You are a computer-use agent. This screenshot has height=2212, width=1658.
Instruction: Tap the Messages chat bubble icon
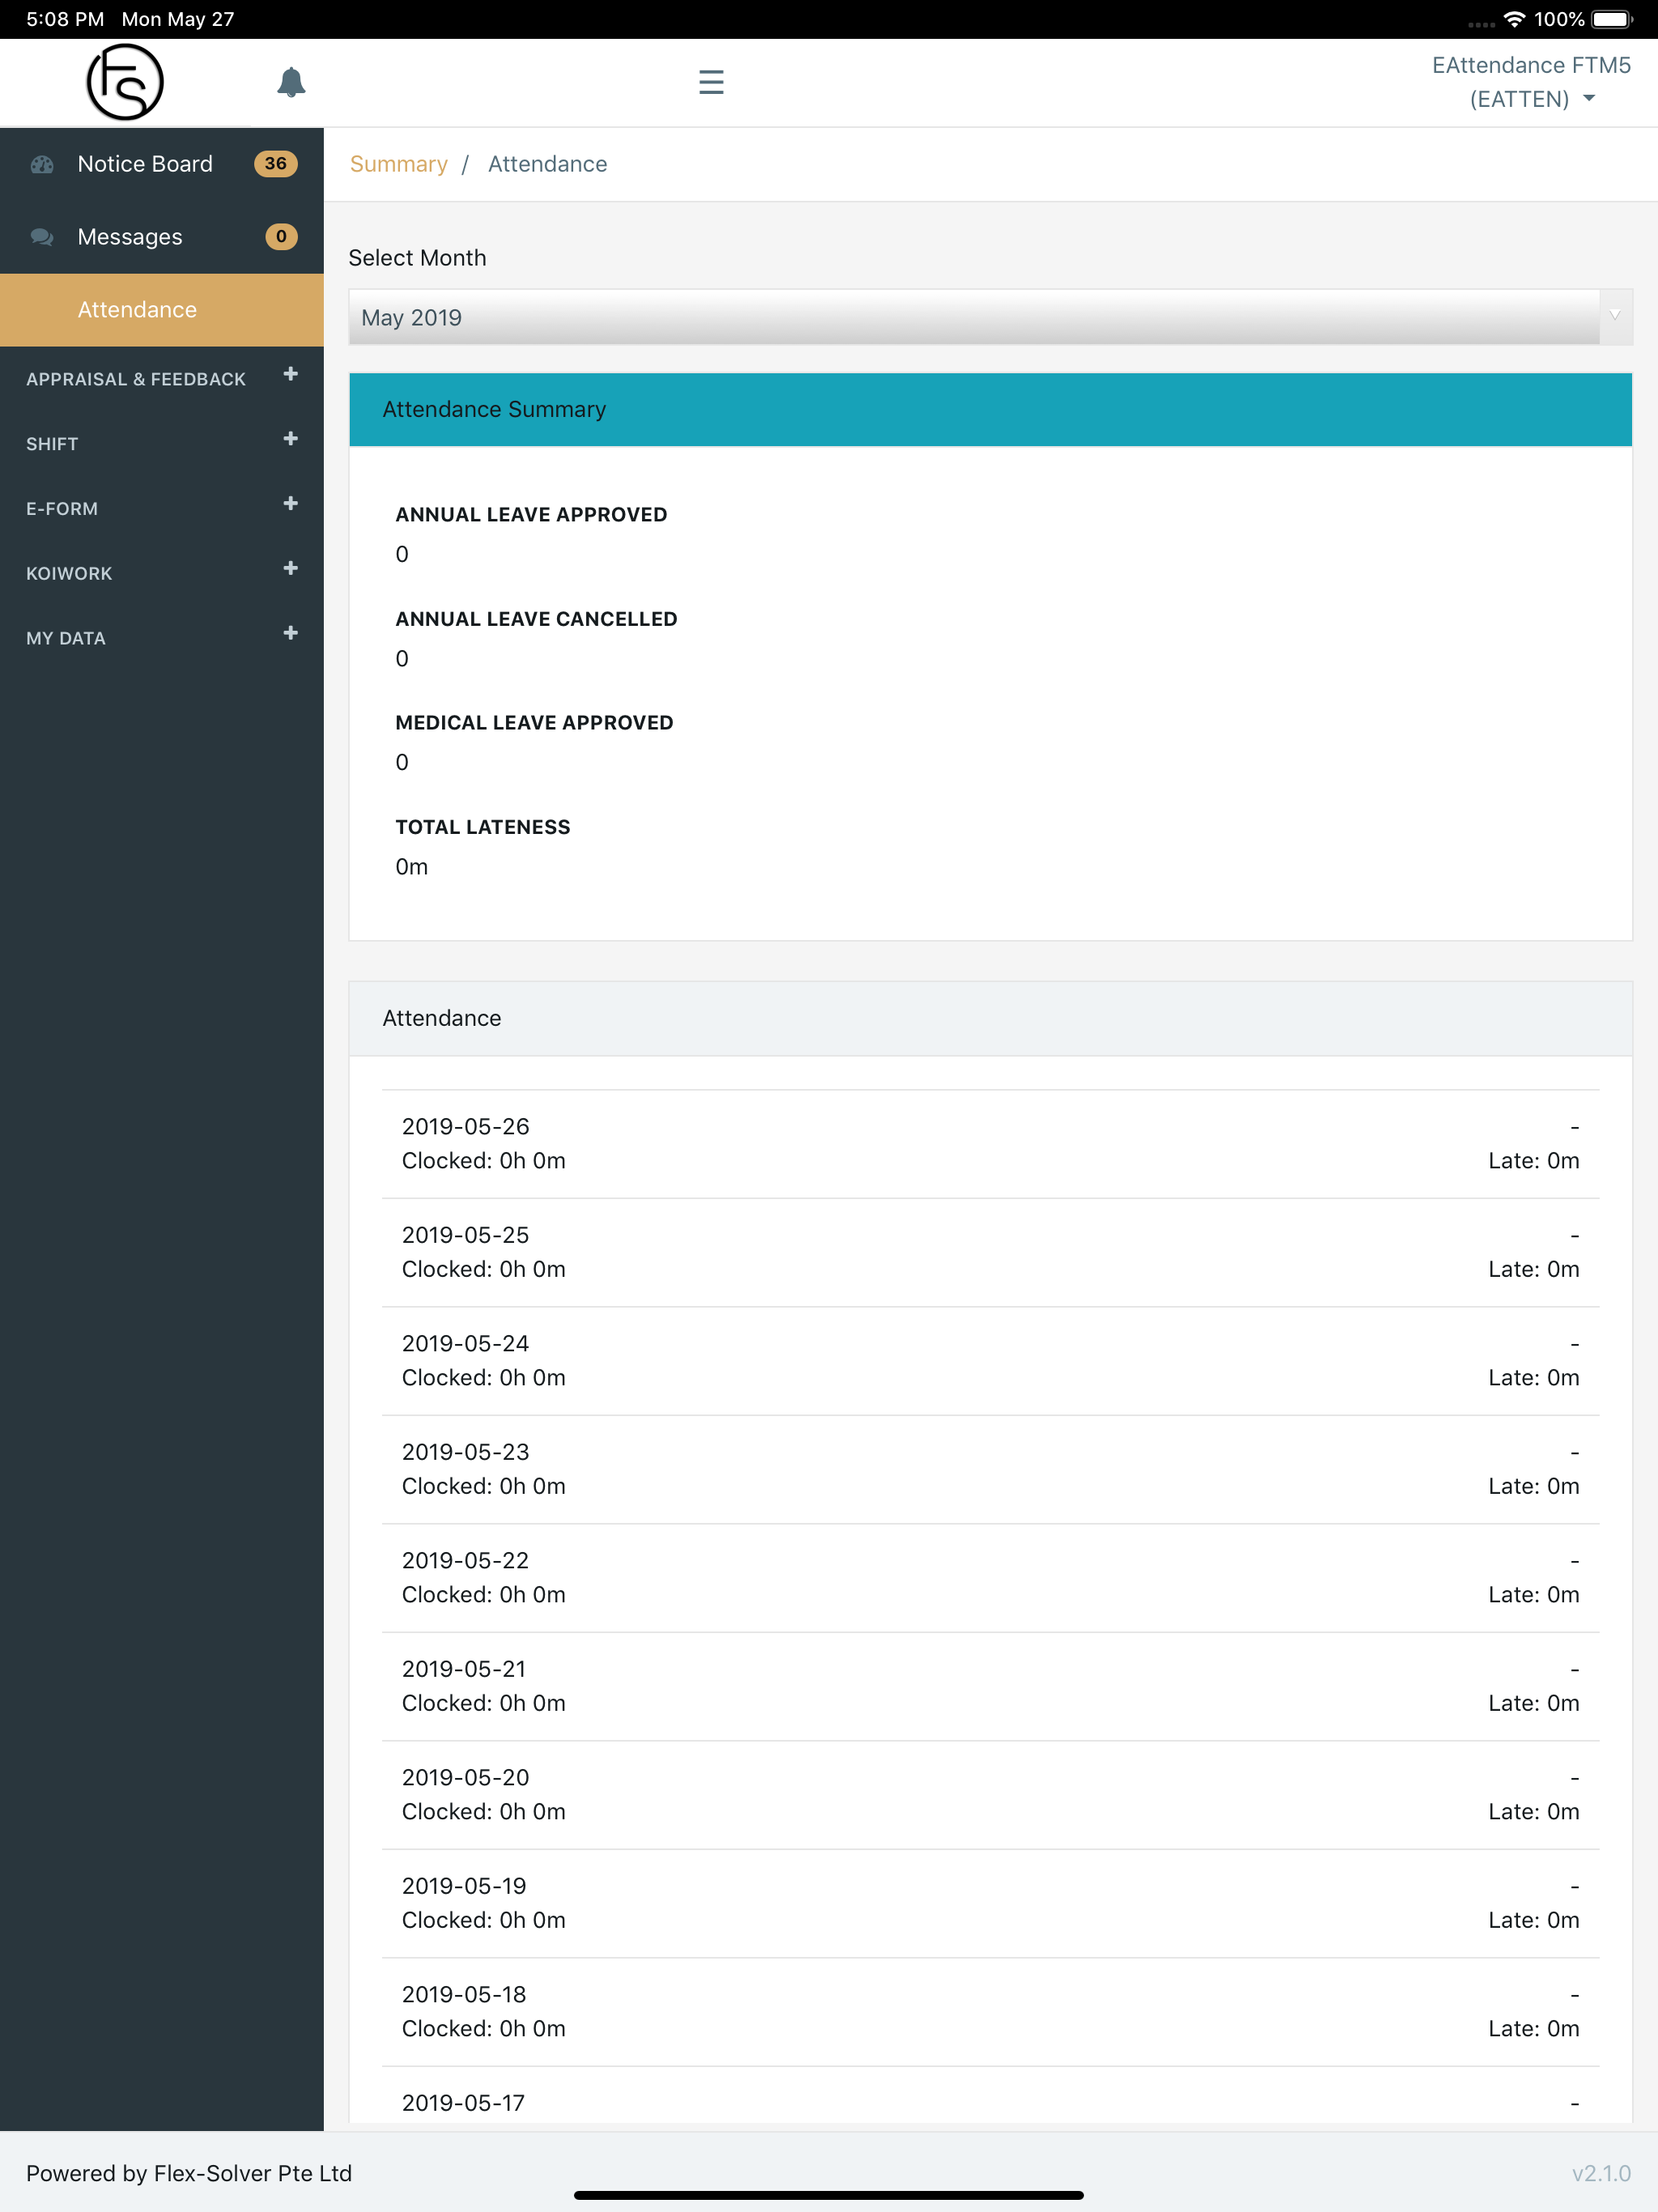click(42, 237)
